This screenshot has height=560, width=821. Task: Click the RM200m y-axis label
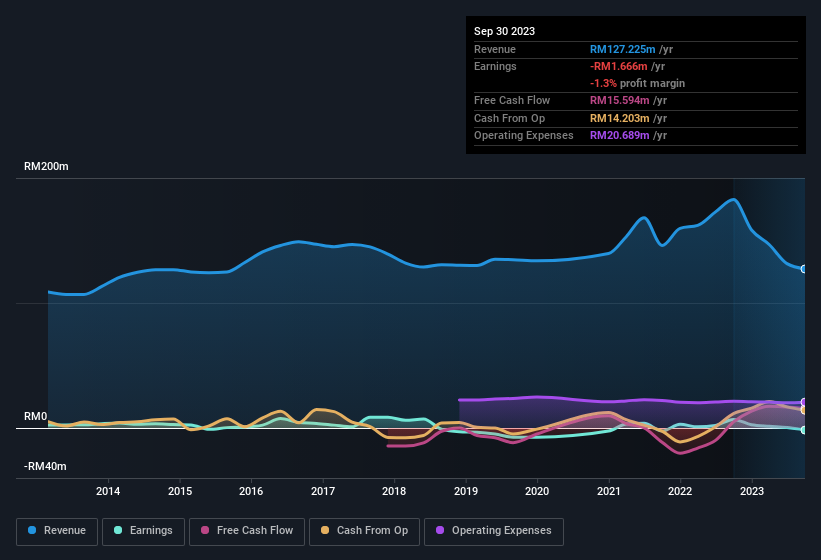46,166
